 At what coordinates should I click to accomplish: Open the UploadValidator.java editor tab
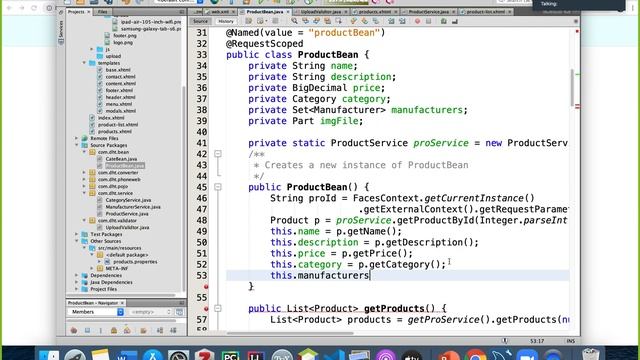pos(321,12)
